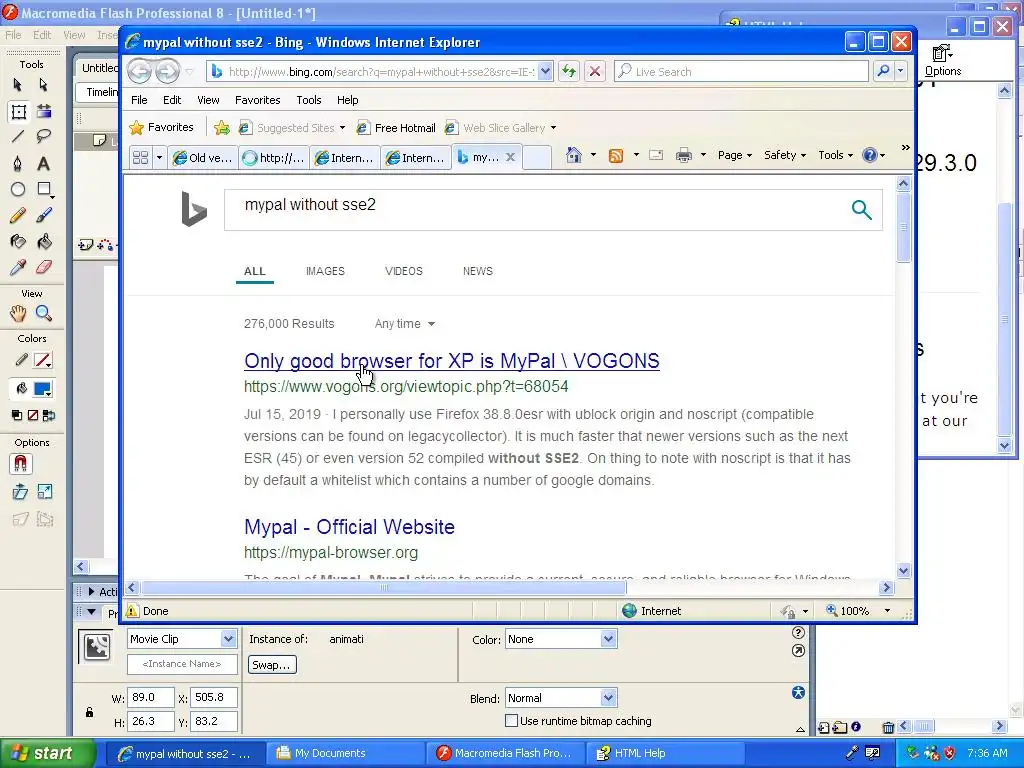Viewport: 1024px width, 768px height.
Task: Click the IE Stop button
Action: (594, 71)
